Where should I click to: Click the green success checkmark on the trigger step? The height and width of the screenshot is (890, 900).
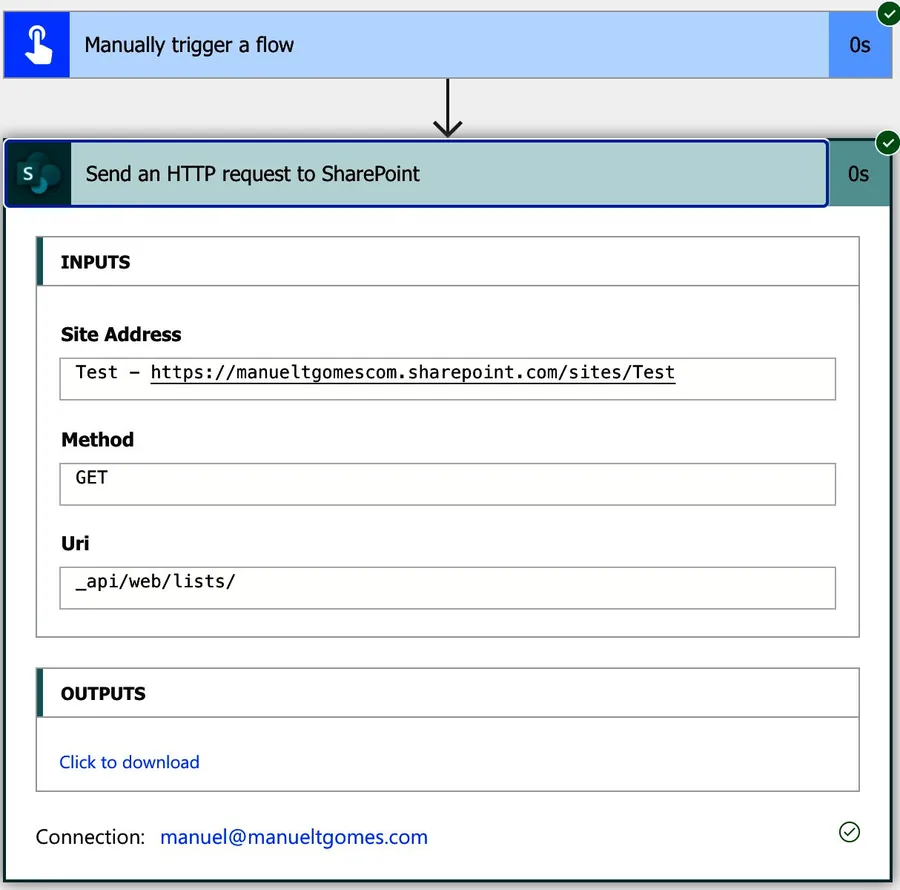tap(888, 13)
